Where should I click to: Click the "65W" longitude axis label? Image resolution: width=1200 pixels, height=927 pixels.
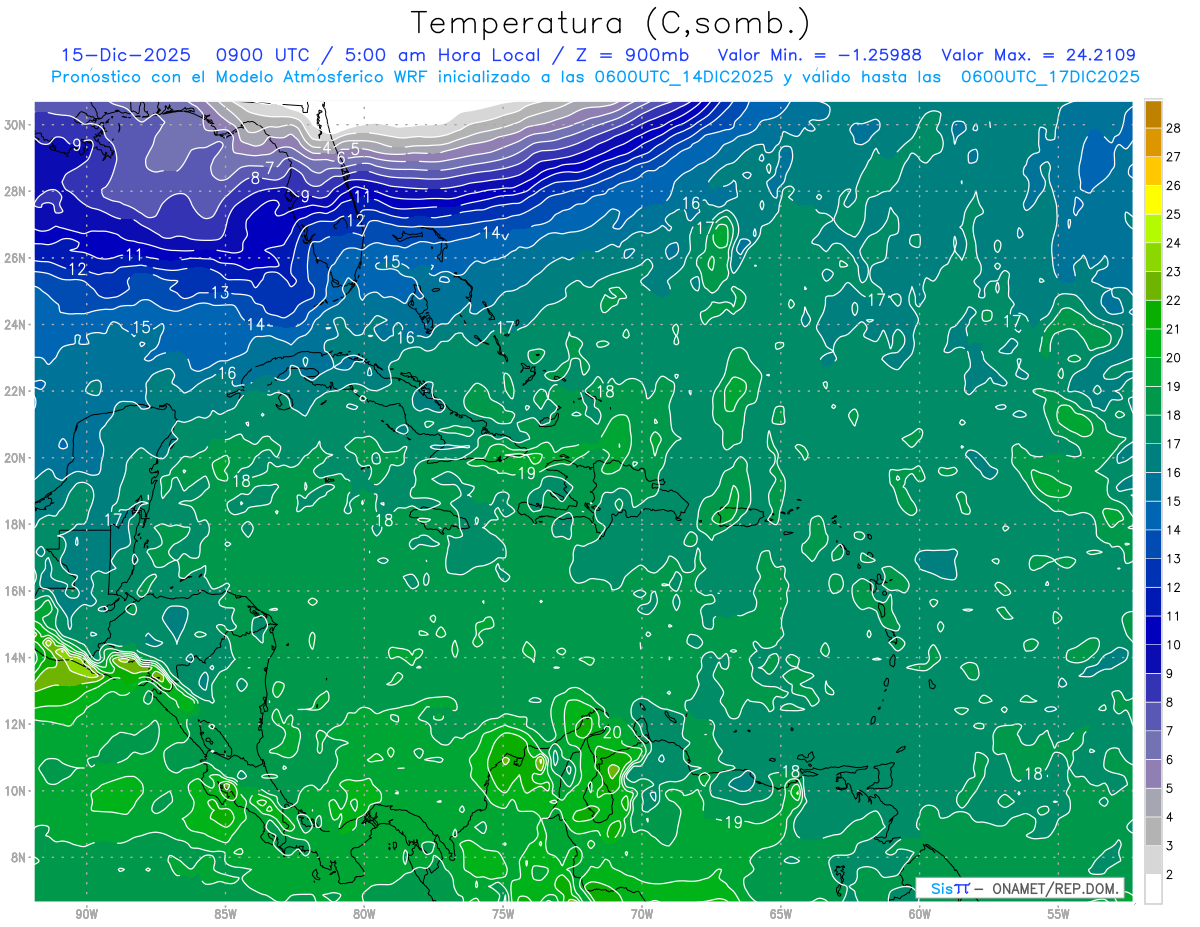781,913
